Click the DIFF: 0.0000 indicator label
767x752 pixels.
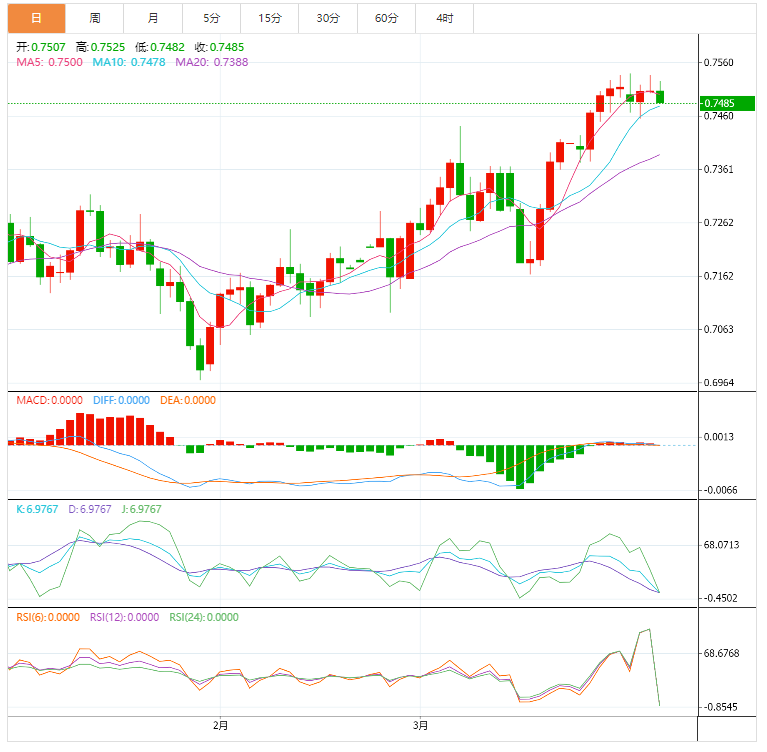point(121,400)
